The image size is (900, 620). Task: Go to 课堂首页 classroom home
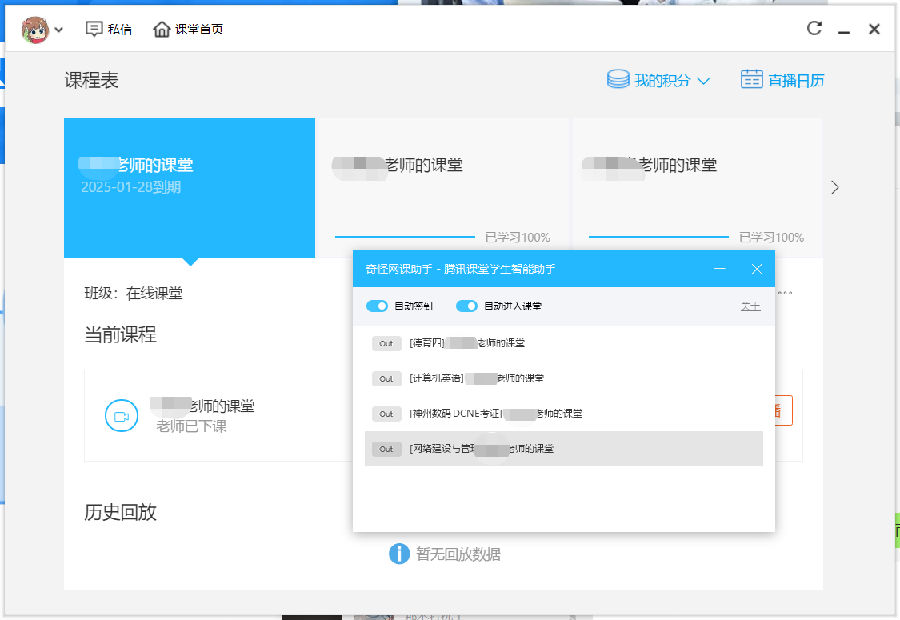pos(188,29)
